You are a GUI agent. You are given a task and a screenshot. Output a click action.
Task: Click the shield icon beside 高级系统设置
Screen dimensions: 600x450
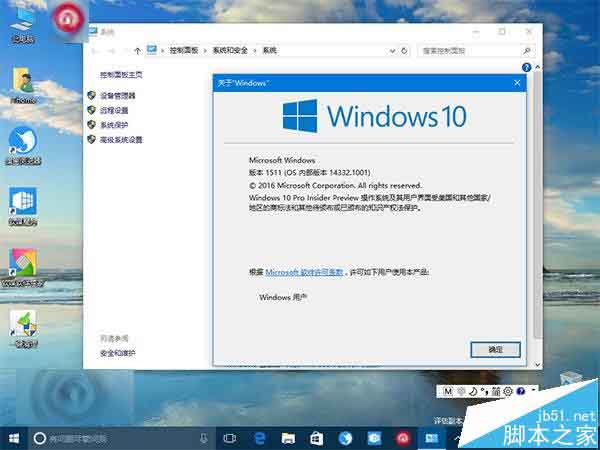91,139
